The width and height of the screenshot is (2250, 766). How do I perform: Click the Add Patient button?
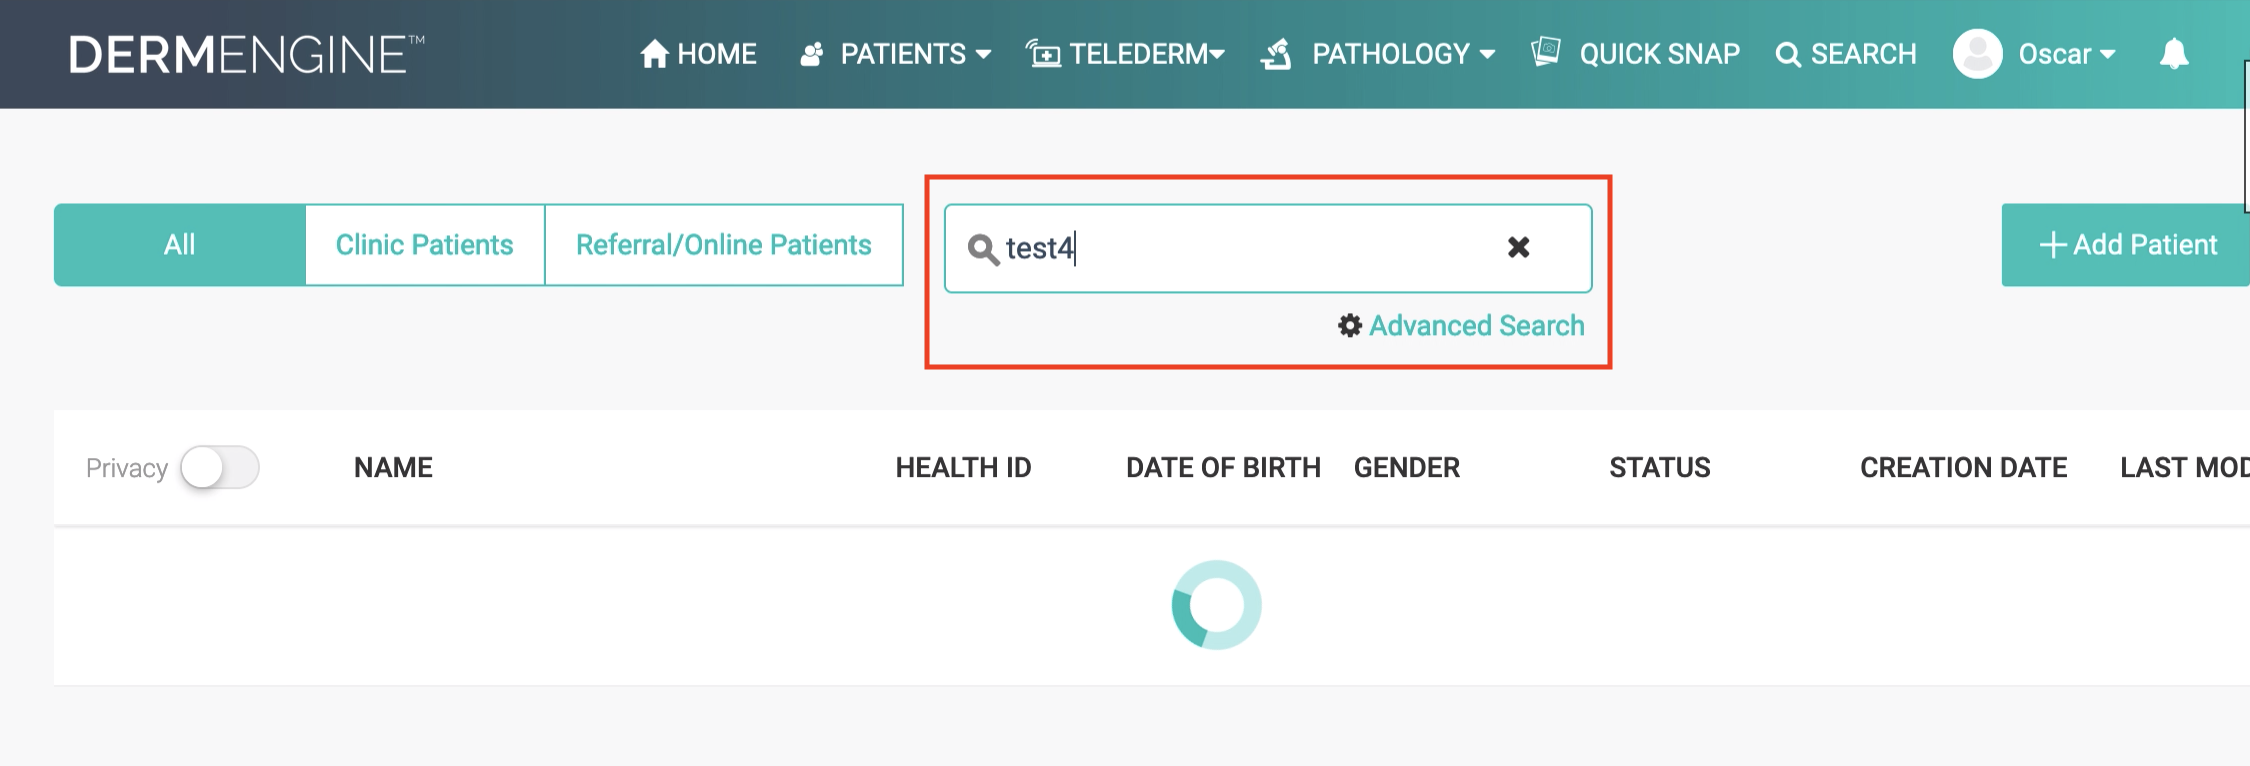pyautogui.click(x=2127, y=245)
